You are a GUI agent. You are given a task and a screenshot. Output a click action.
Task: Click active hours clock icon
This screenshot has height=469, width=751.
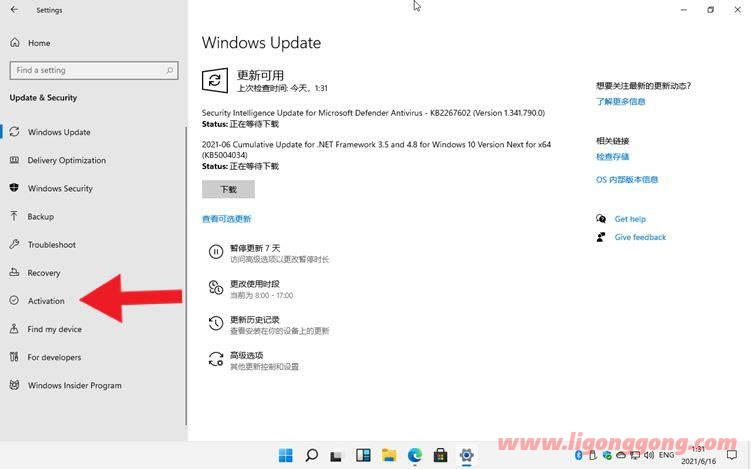pos(216,287)
